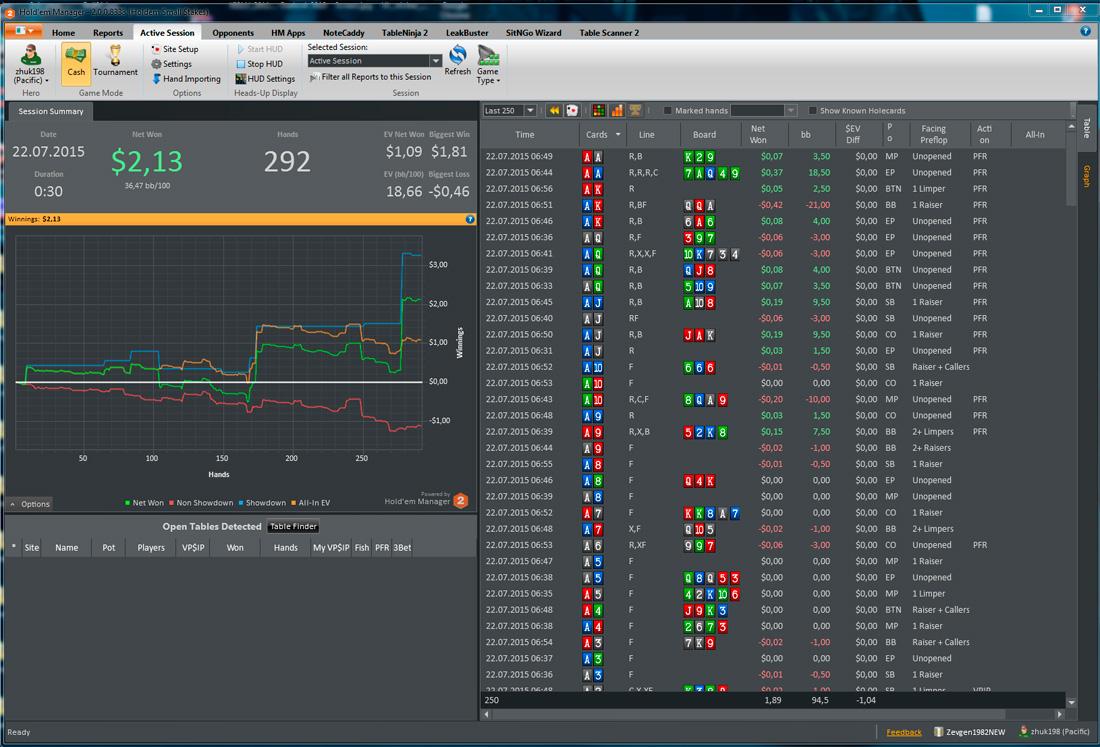Sort open tables by VP$IP column
Image resolution: width=1100 pixels, height=747 pixels.
point(193,548)
